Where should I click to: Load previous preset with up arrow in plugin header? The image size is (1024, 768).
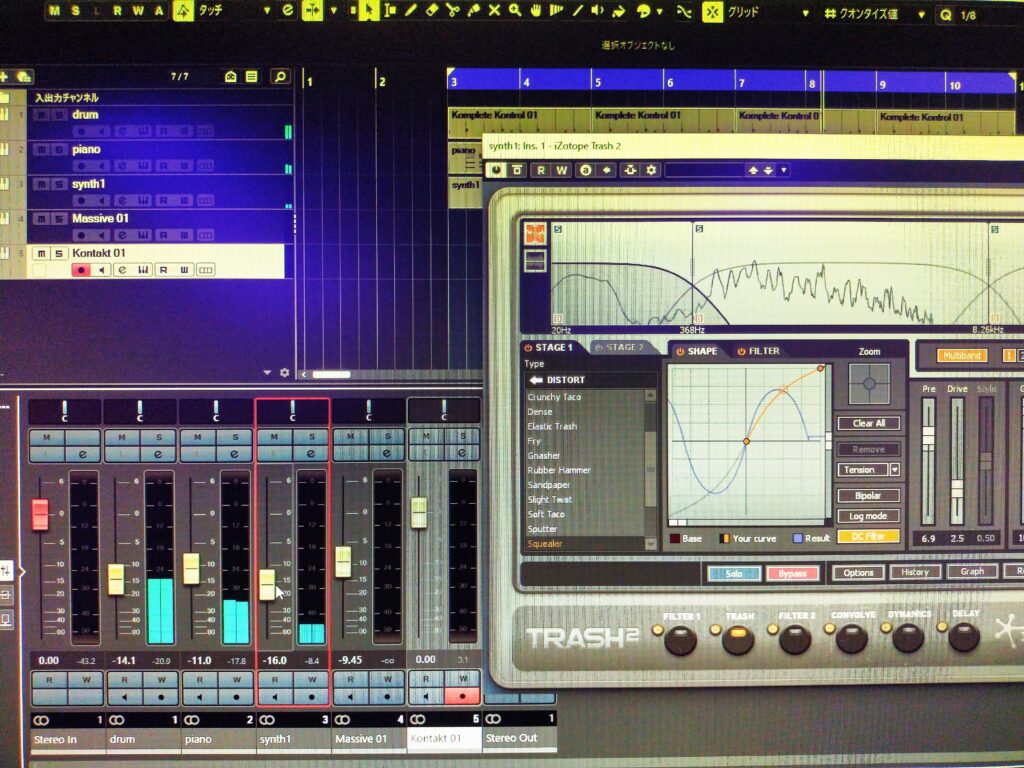pos(753,170)
